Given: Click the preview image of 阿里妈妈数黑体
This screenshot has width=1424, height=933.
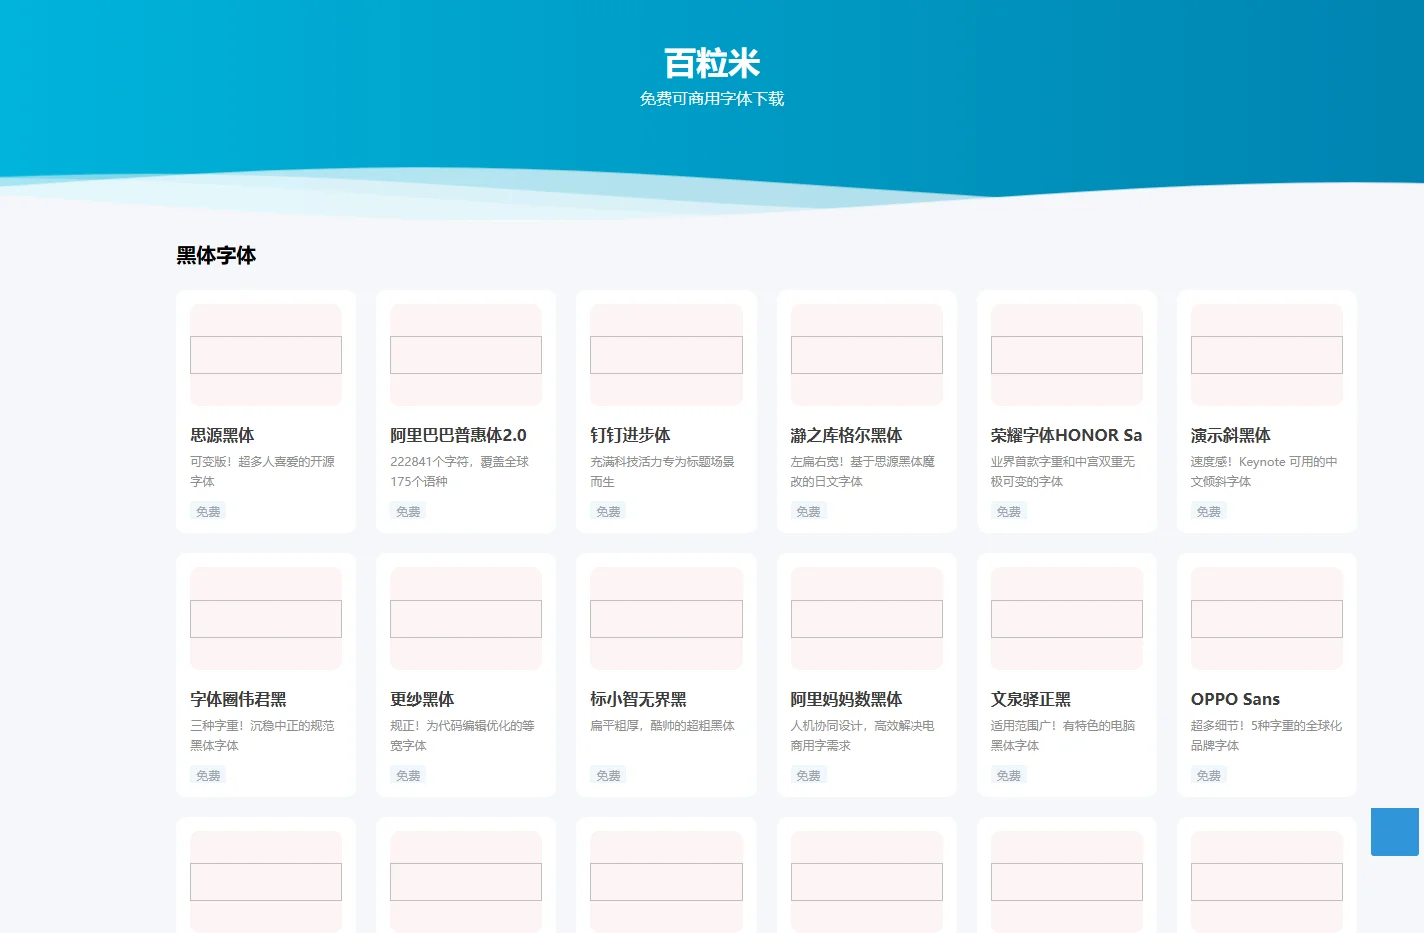Looking at the screenshot, I should coord(867,619).
